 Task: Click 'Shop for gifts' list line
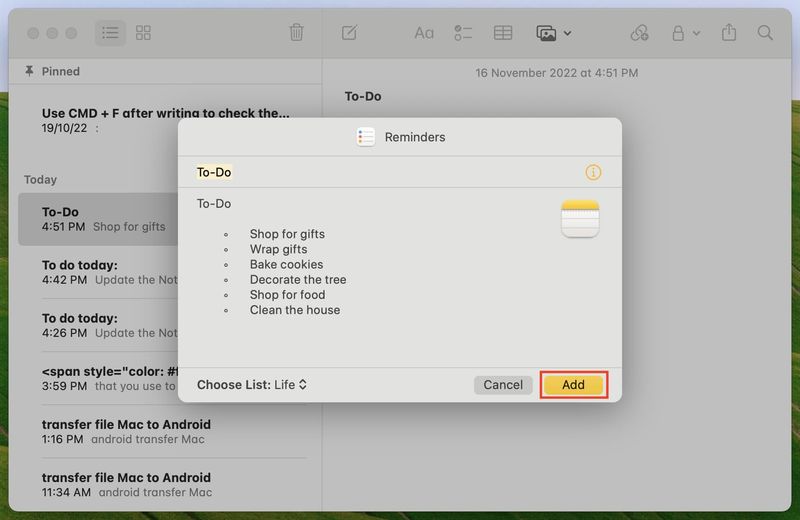coord(287,234)
